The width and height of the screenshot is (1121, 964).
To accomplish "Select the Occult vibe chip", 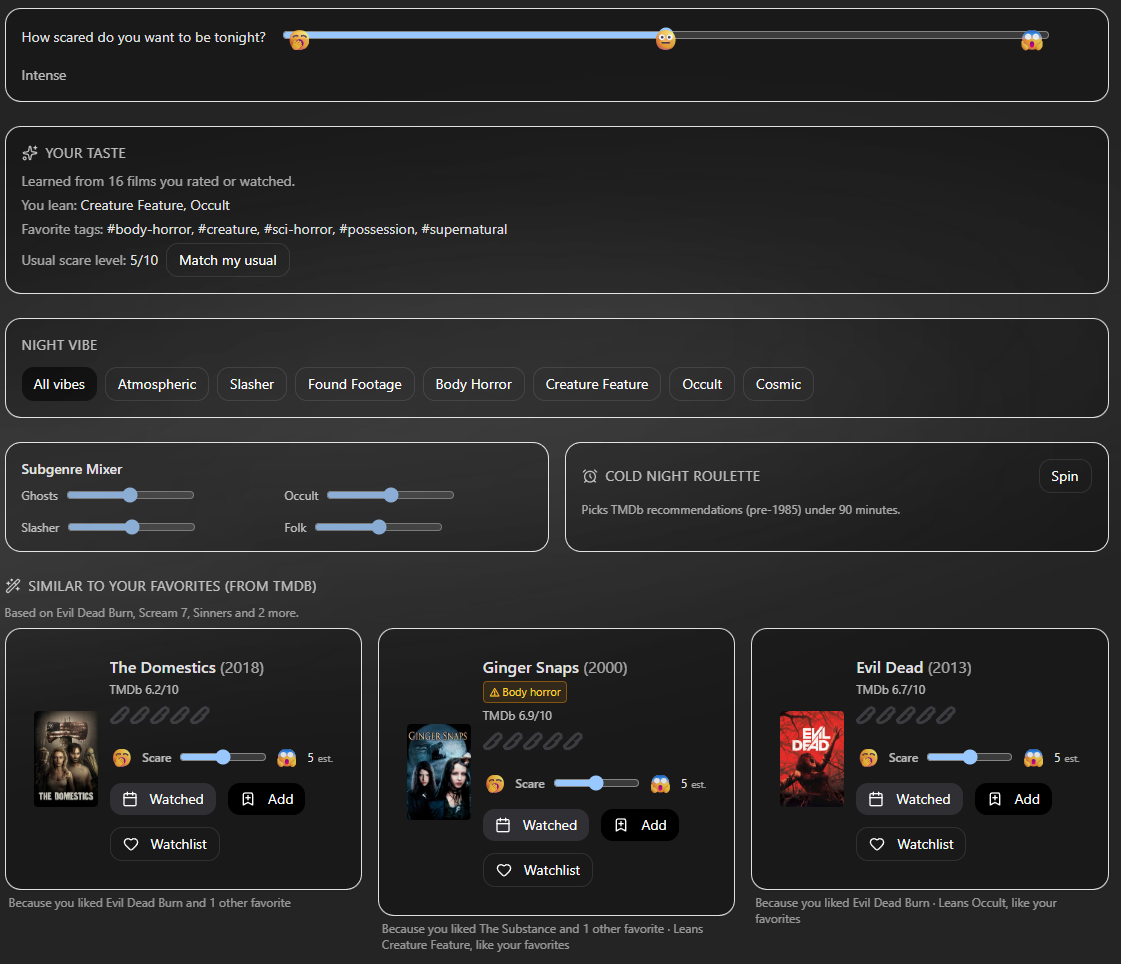I will (x=702, y=384).
